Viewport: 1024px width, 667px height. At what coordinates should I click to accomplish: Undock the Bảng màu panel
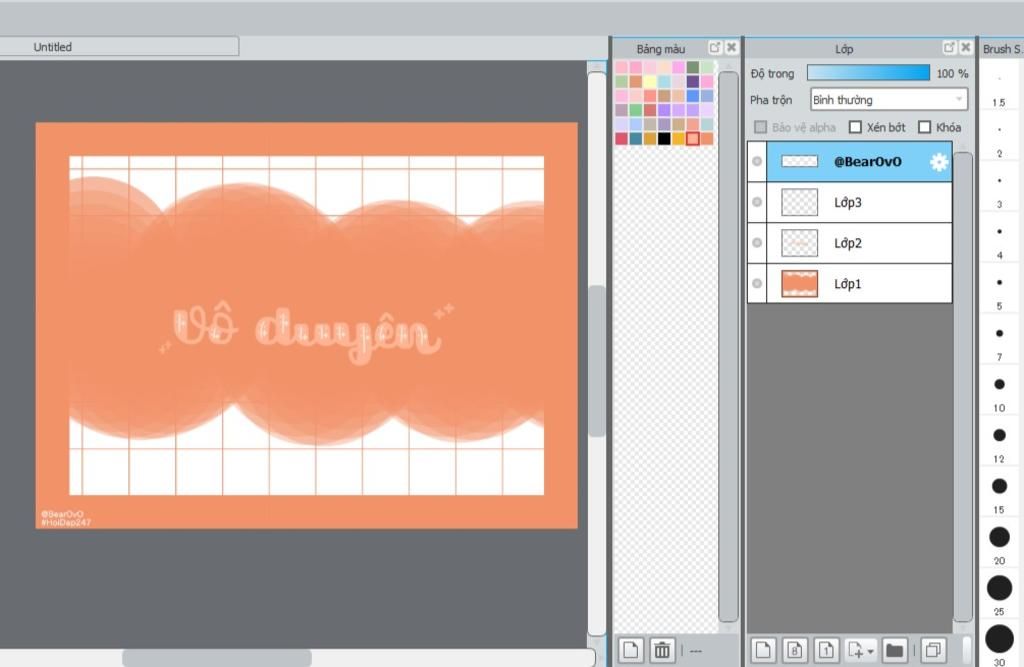(714, 48)
